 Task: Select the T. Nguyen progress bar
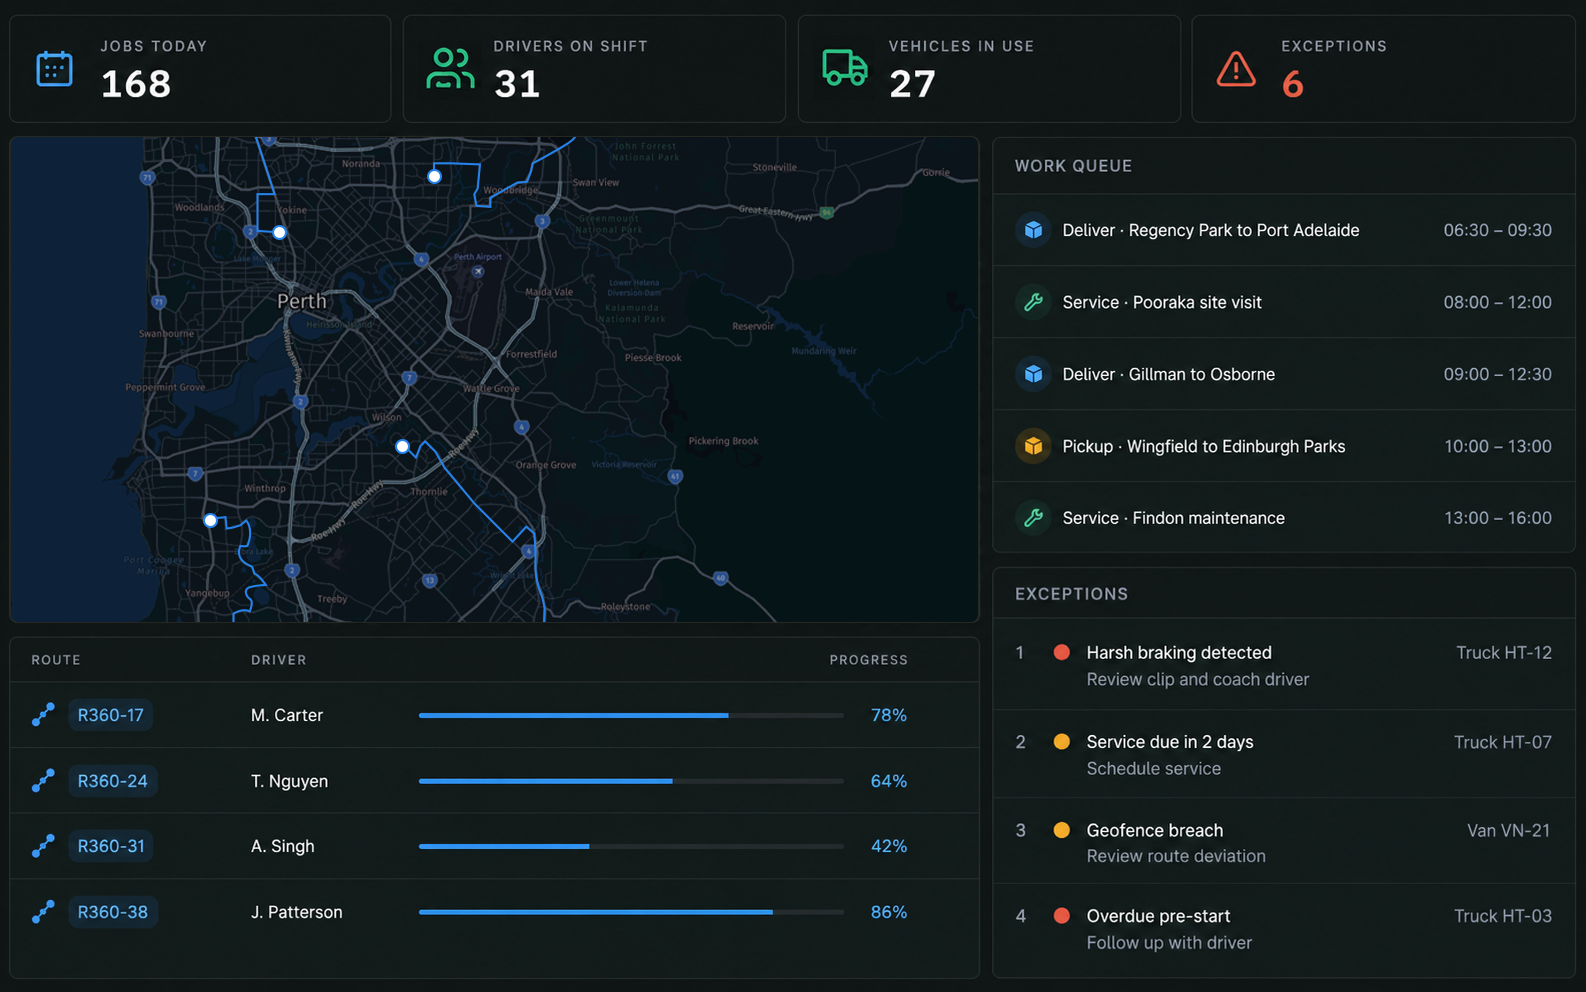point(631,781)
